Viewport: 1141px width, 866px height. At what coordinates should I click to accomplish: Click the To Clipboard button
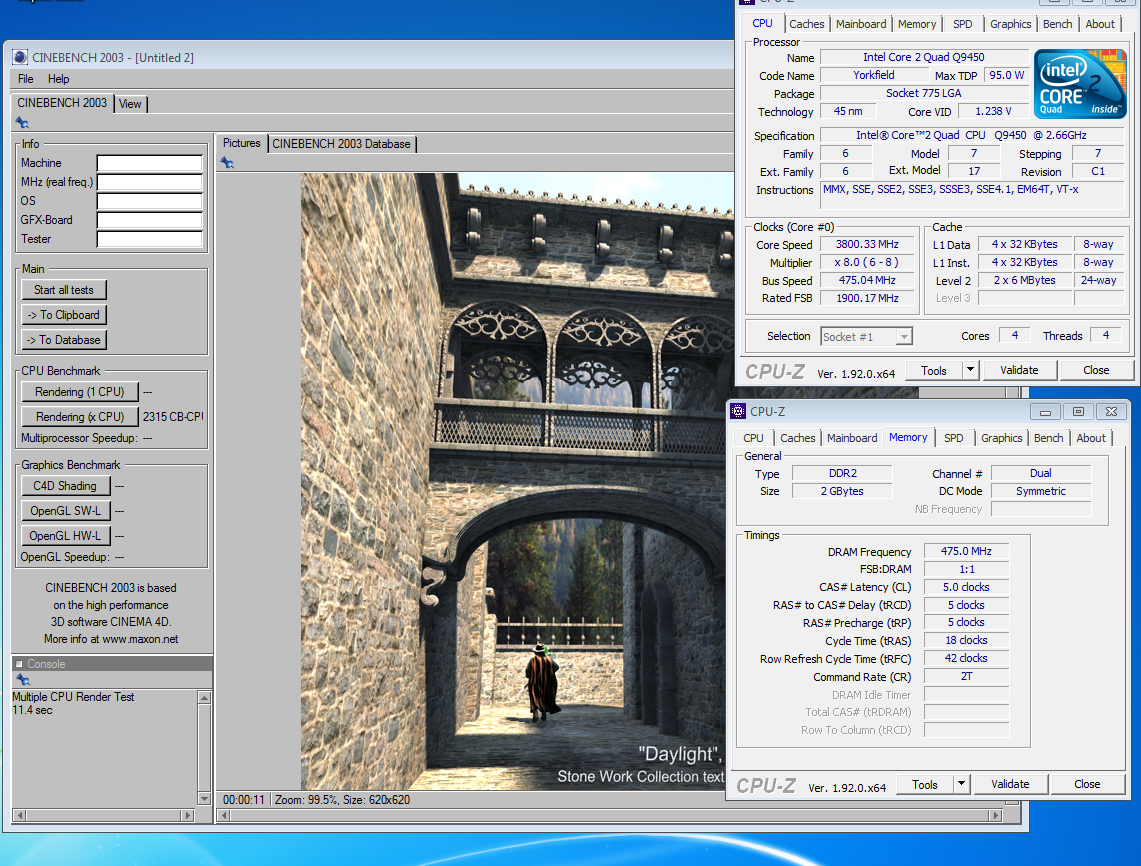(64, 314)
